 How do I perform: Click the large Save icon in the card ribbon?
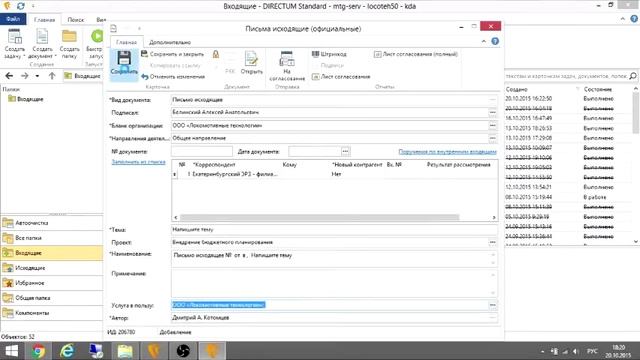pos(124,63)
